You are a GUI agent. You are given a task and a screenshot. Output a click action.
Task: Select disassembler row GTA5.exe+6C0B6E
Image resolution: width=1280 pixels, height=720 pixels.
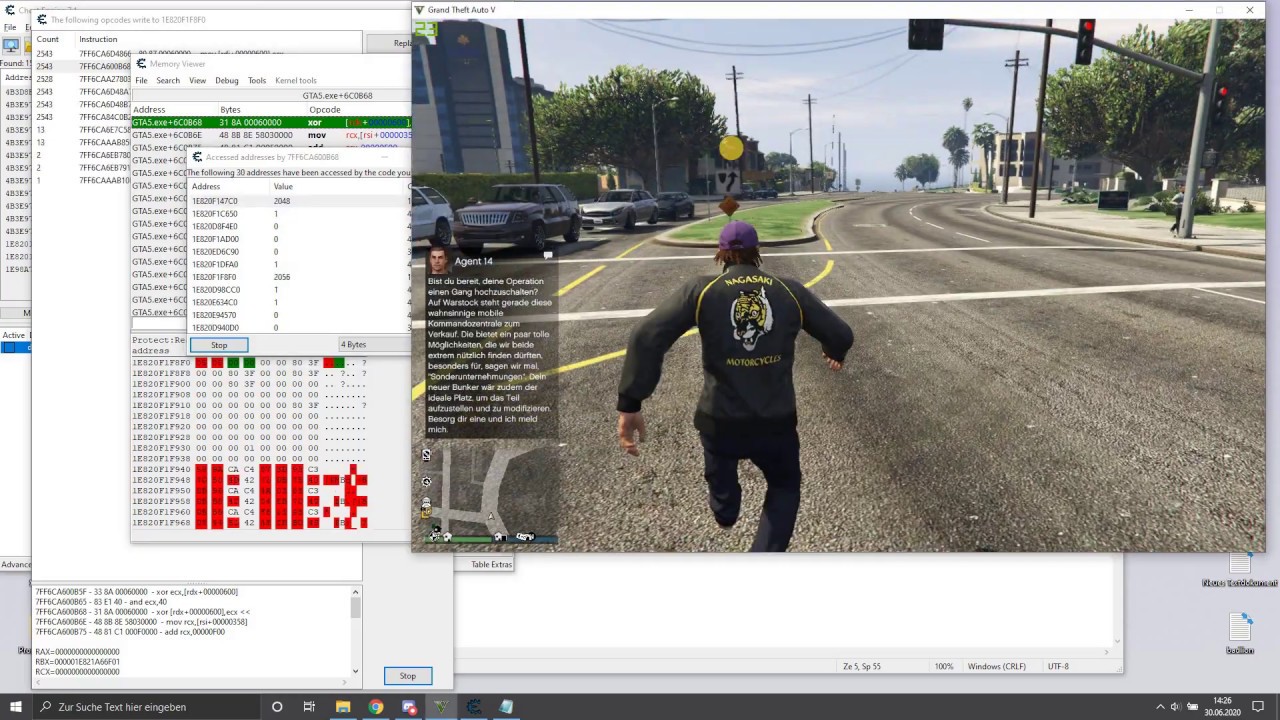pyautogui.click(x=271, y=135)
